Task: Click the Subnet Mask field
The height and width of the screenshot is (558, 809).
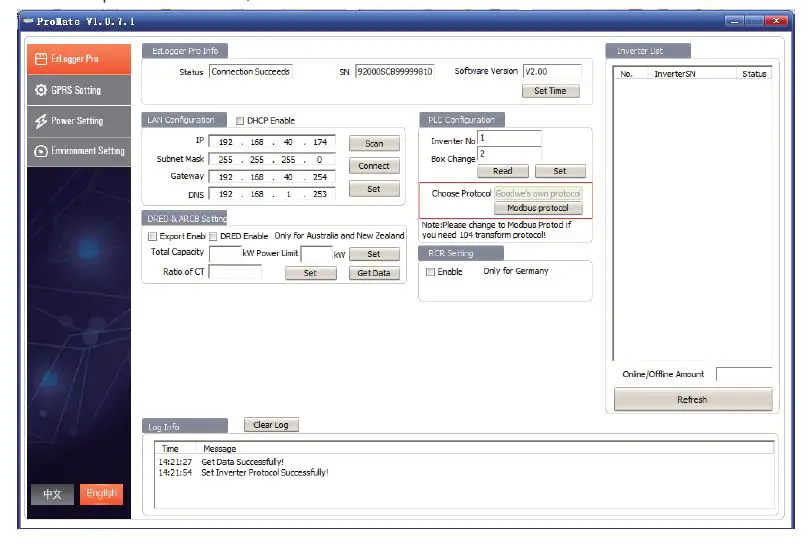Action: pyautogui.click(x=272, y=159)
